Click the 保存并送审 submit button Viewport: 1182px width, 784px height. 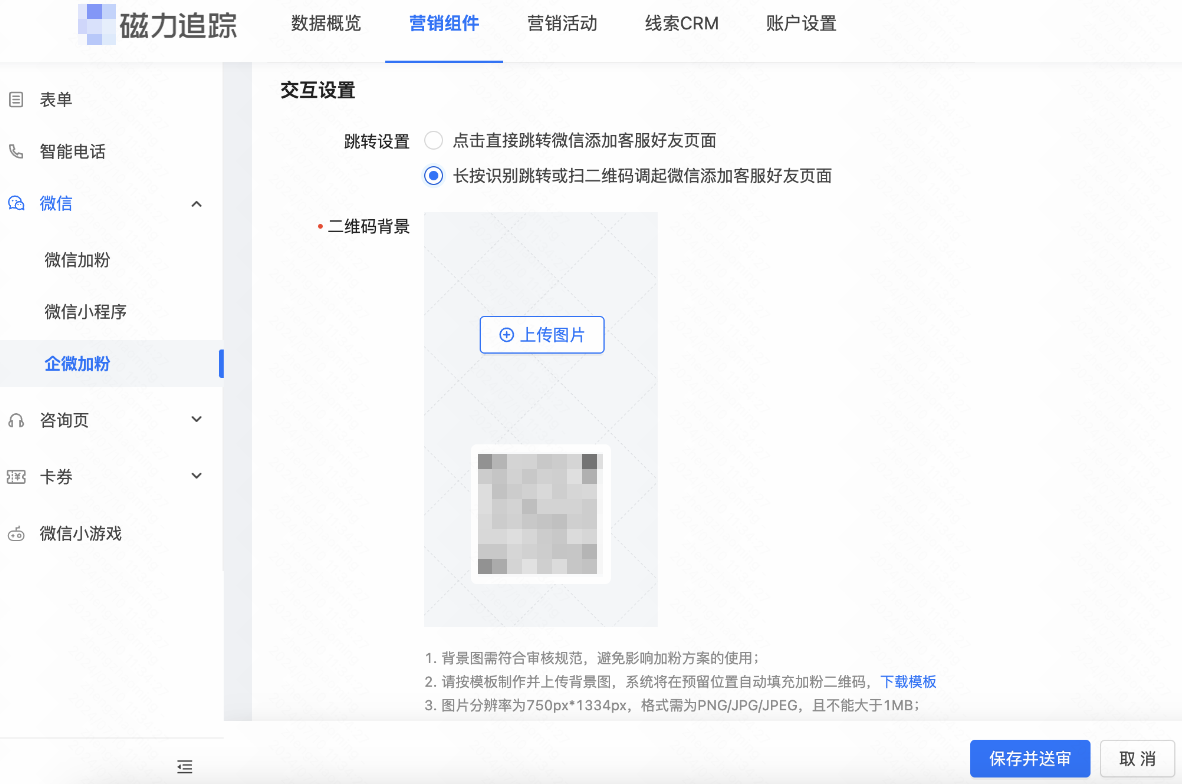1030,759
